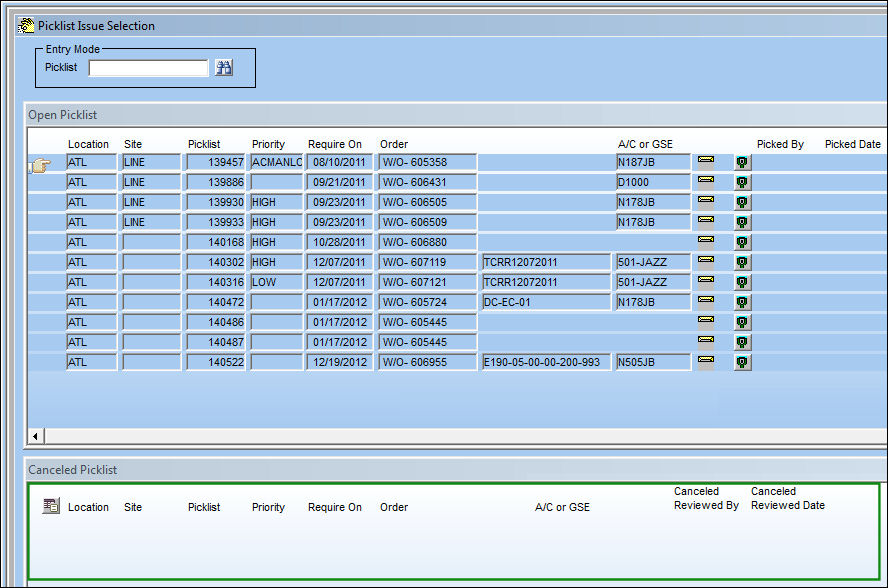888x588 pixels.
Task: Click the DC-EC-01 cell
Action: [x=546, y=302]
